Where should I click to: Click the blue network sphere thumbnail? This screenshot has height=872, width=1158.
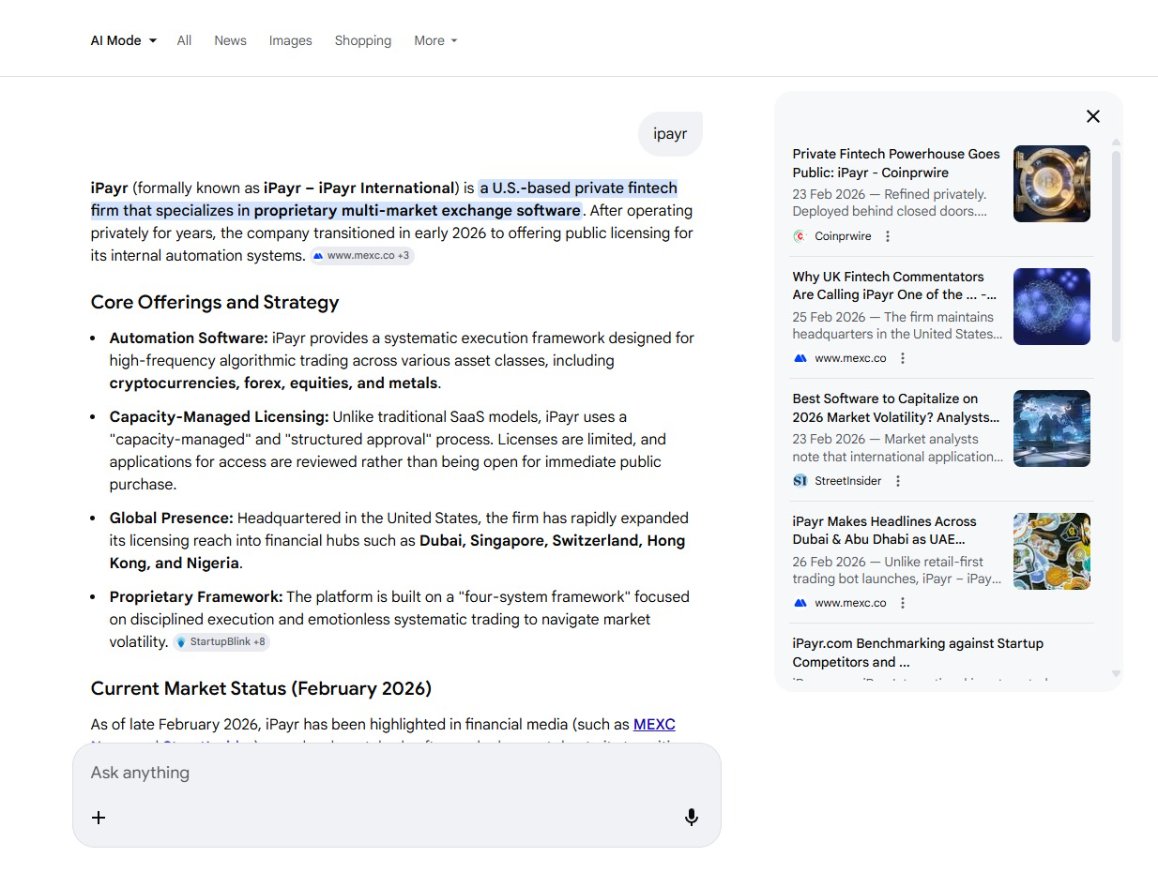[1052, 306]
